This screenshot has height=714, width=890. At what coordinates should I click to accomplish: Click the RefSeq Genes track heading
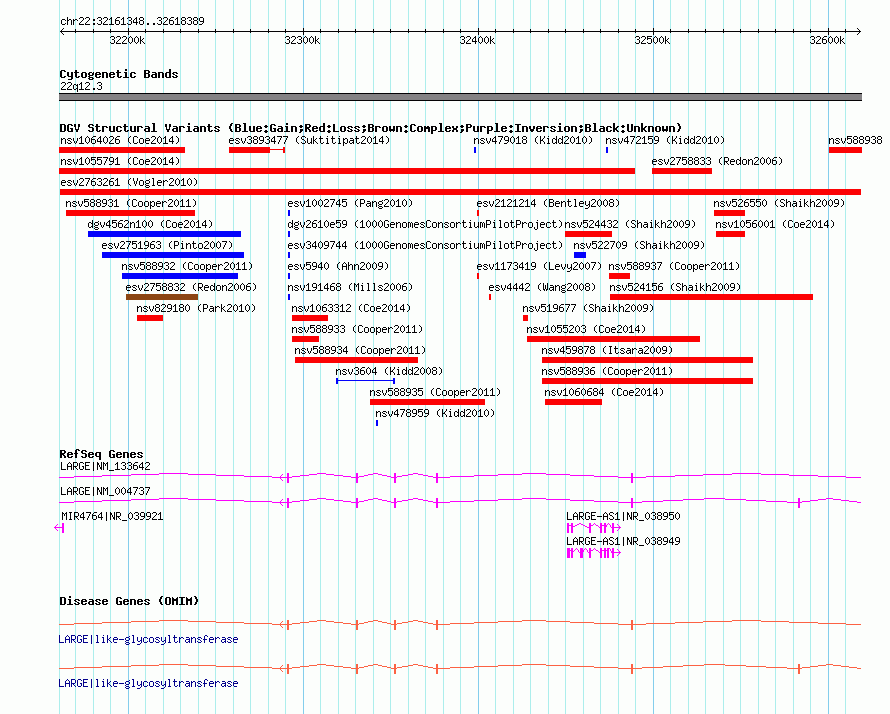coord(101,454)
